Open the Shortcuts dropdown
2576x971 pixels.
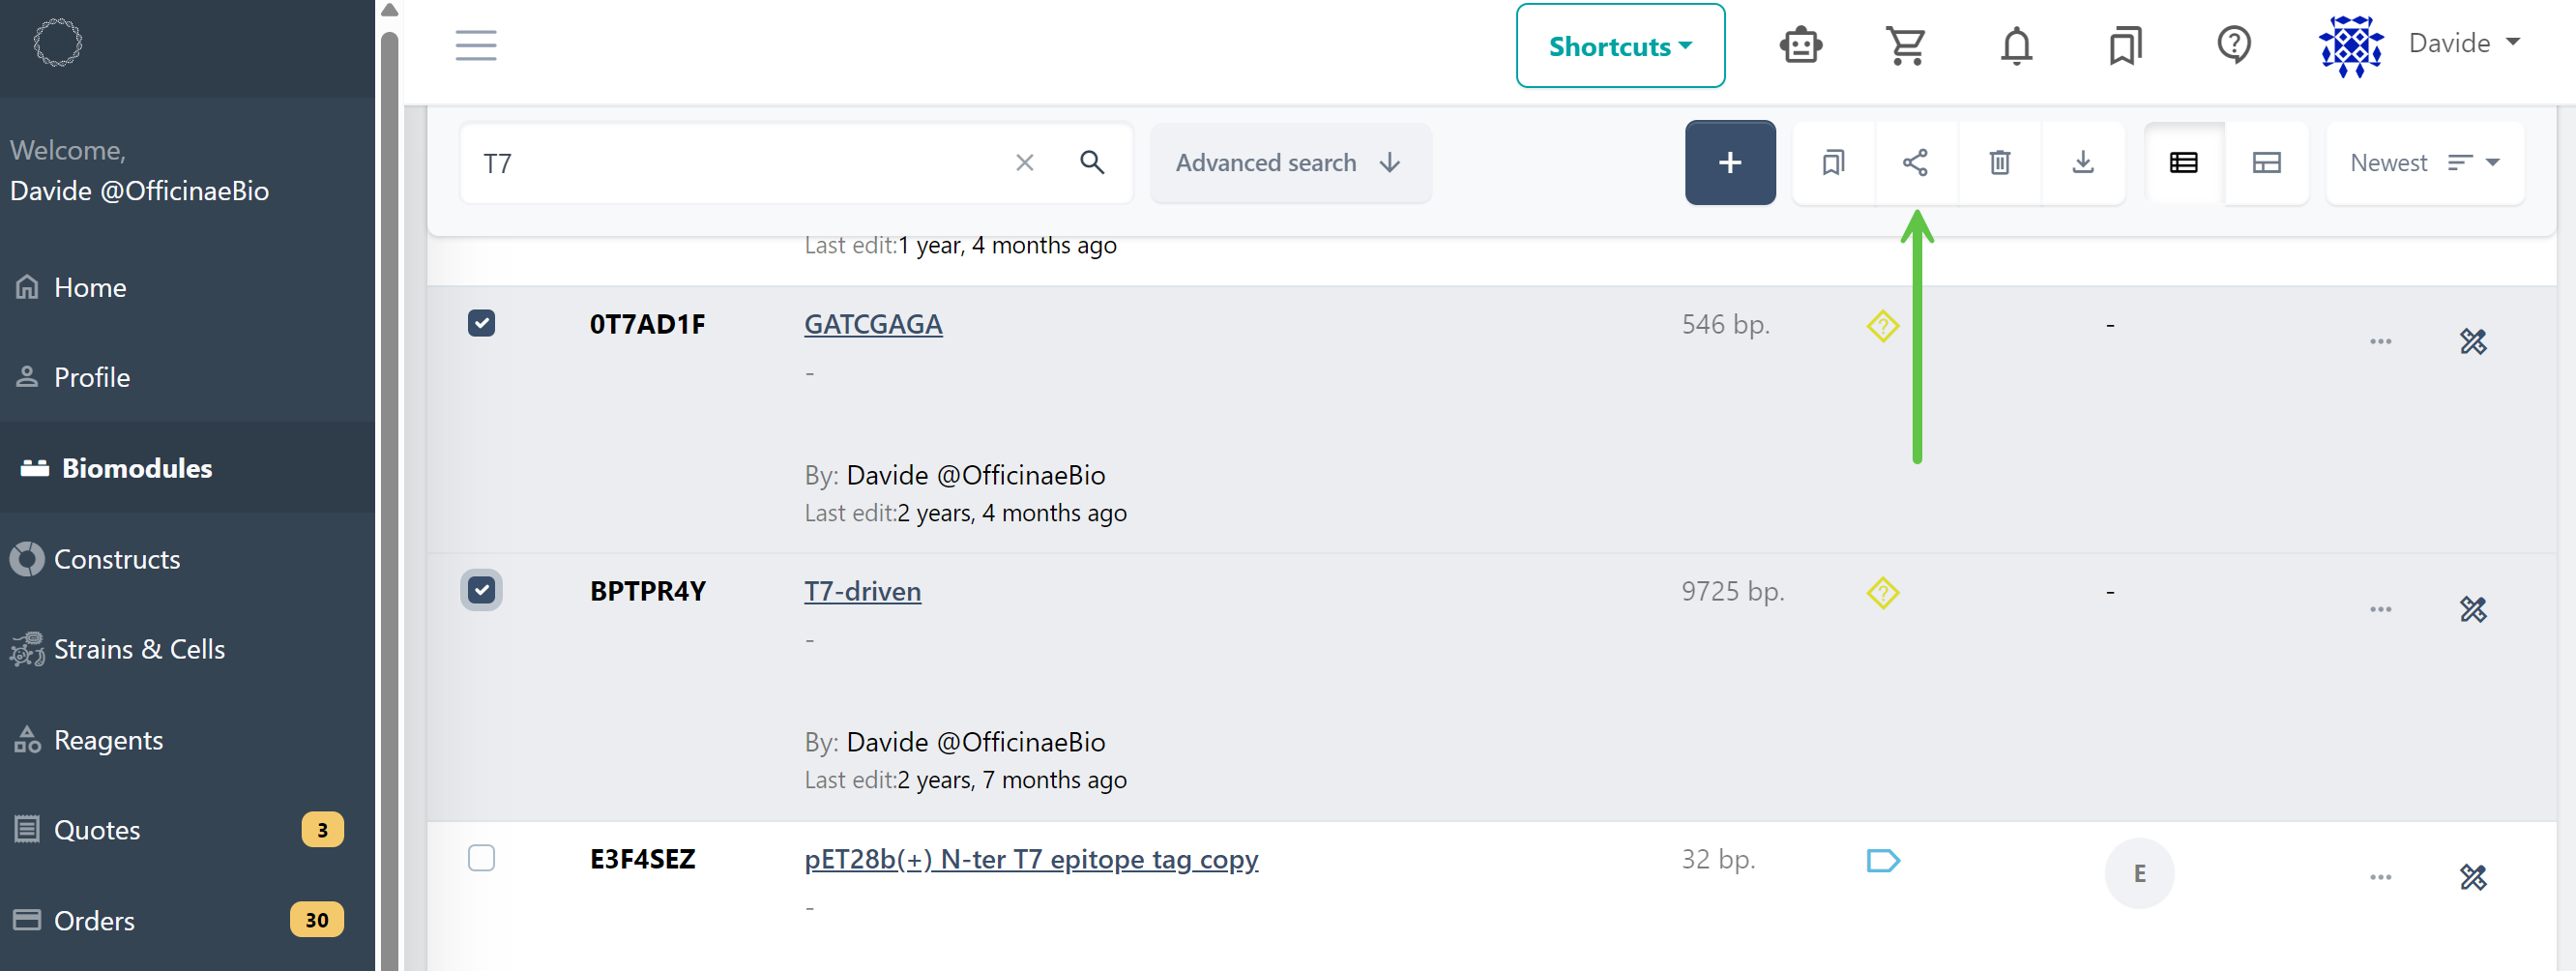pos(1620,46)
